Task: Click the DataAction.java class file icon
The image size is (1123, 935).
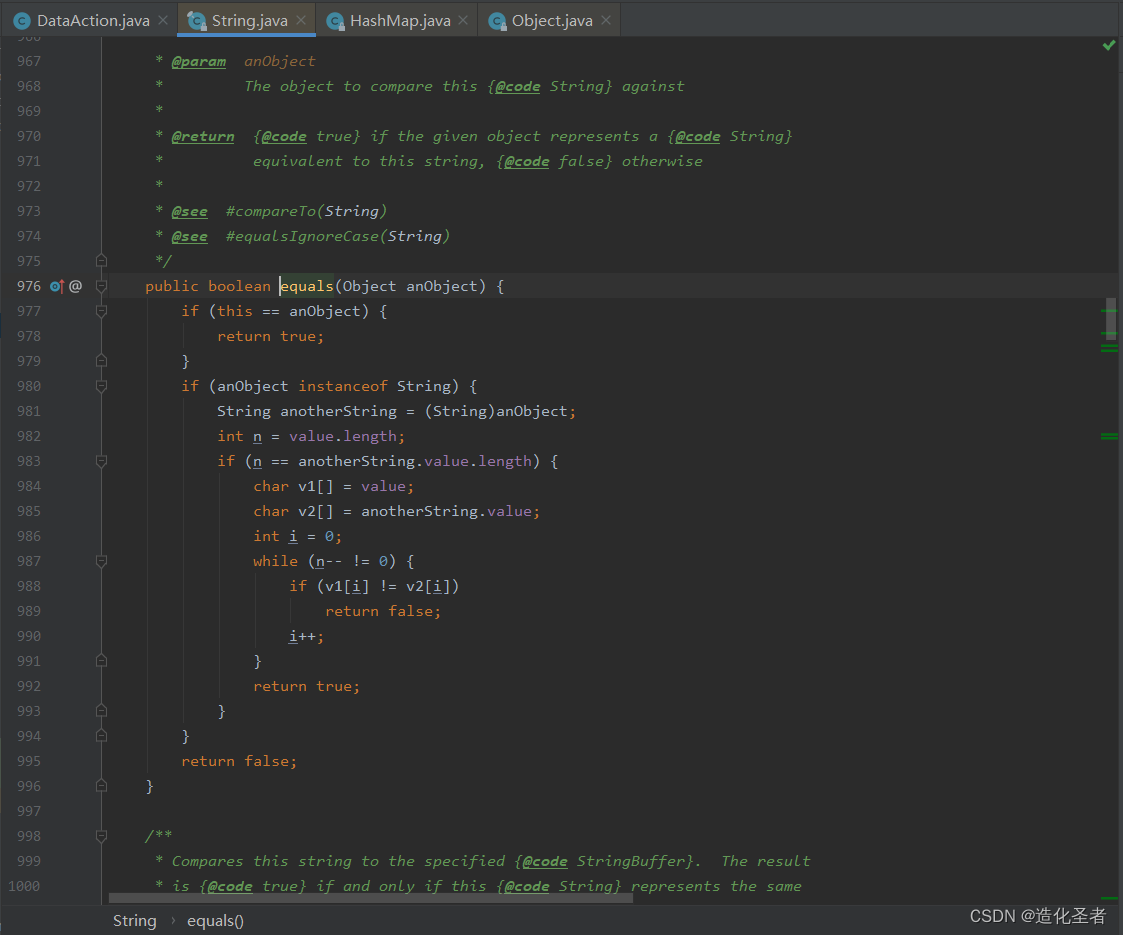Action: click(22, 21)
